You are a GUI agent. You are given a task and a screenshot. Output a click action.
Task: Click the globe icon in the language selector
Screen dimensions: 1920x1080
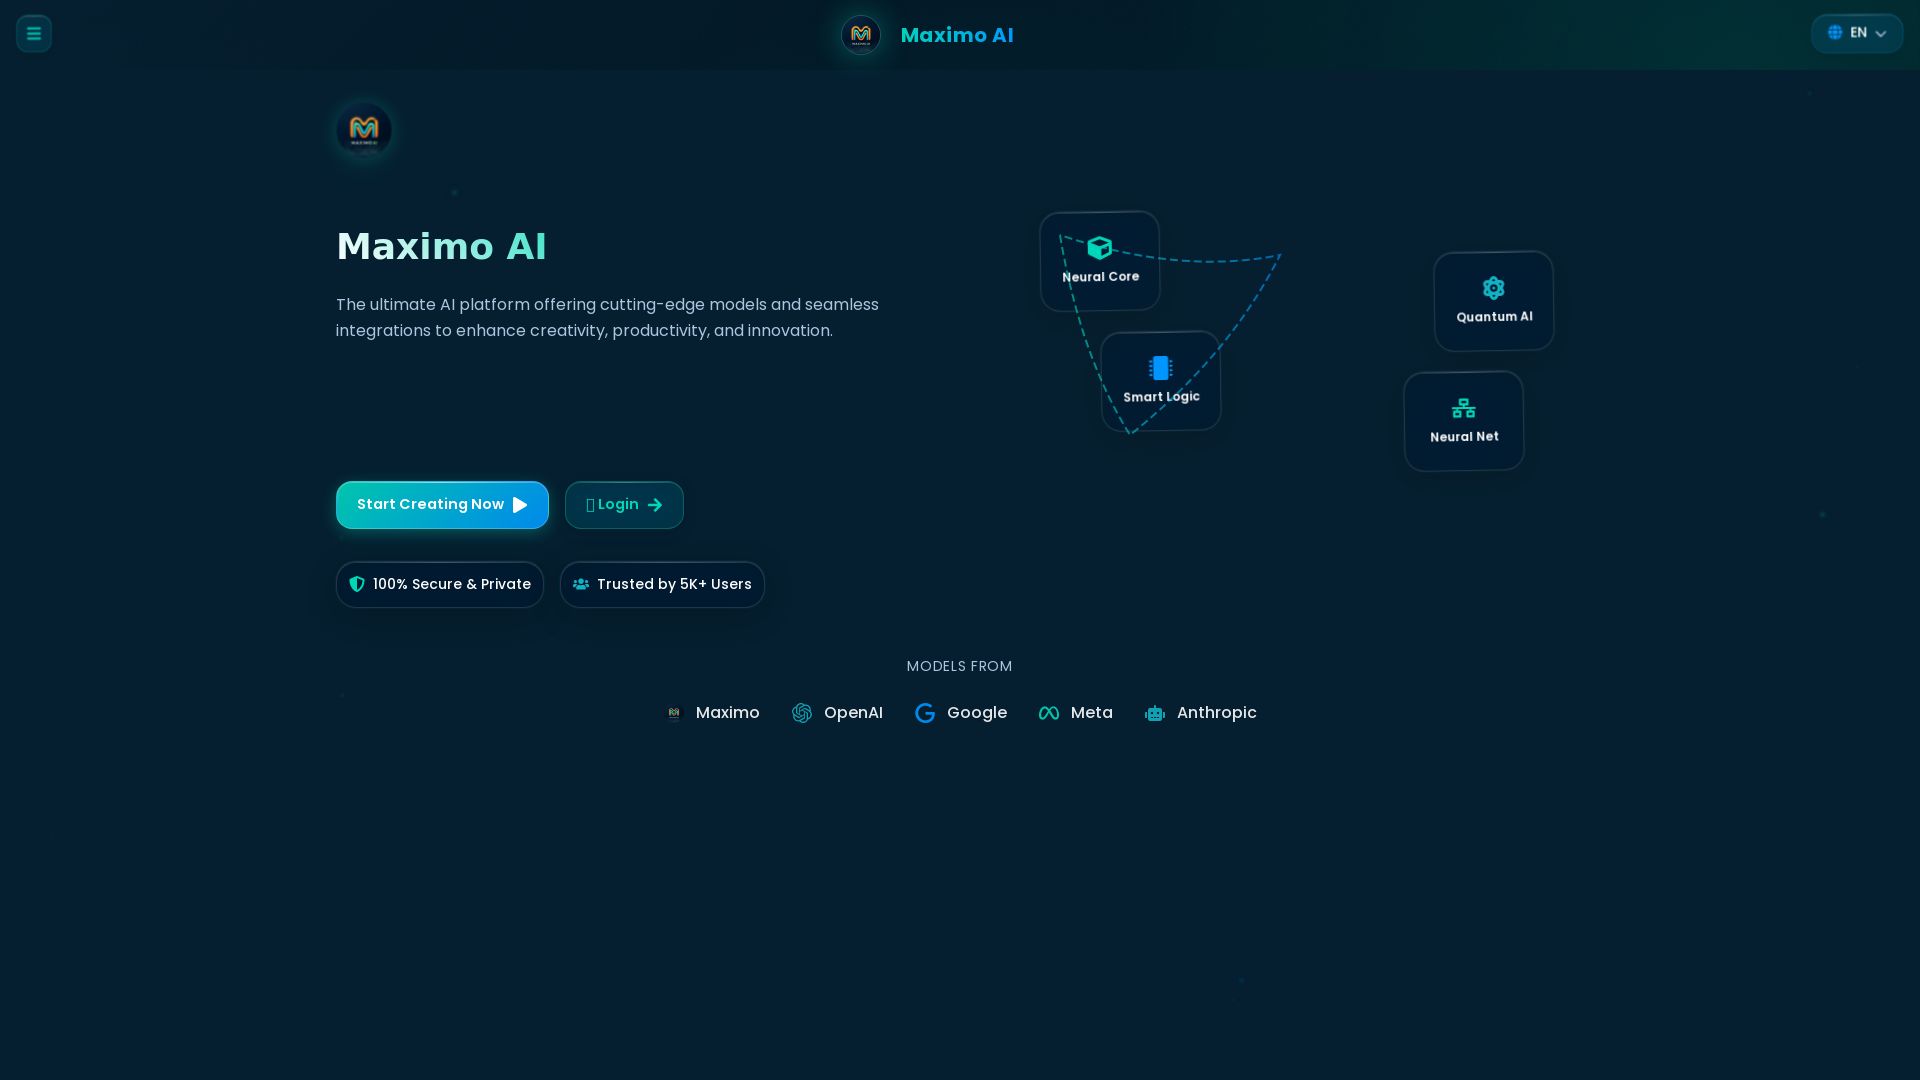1835,32
